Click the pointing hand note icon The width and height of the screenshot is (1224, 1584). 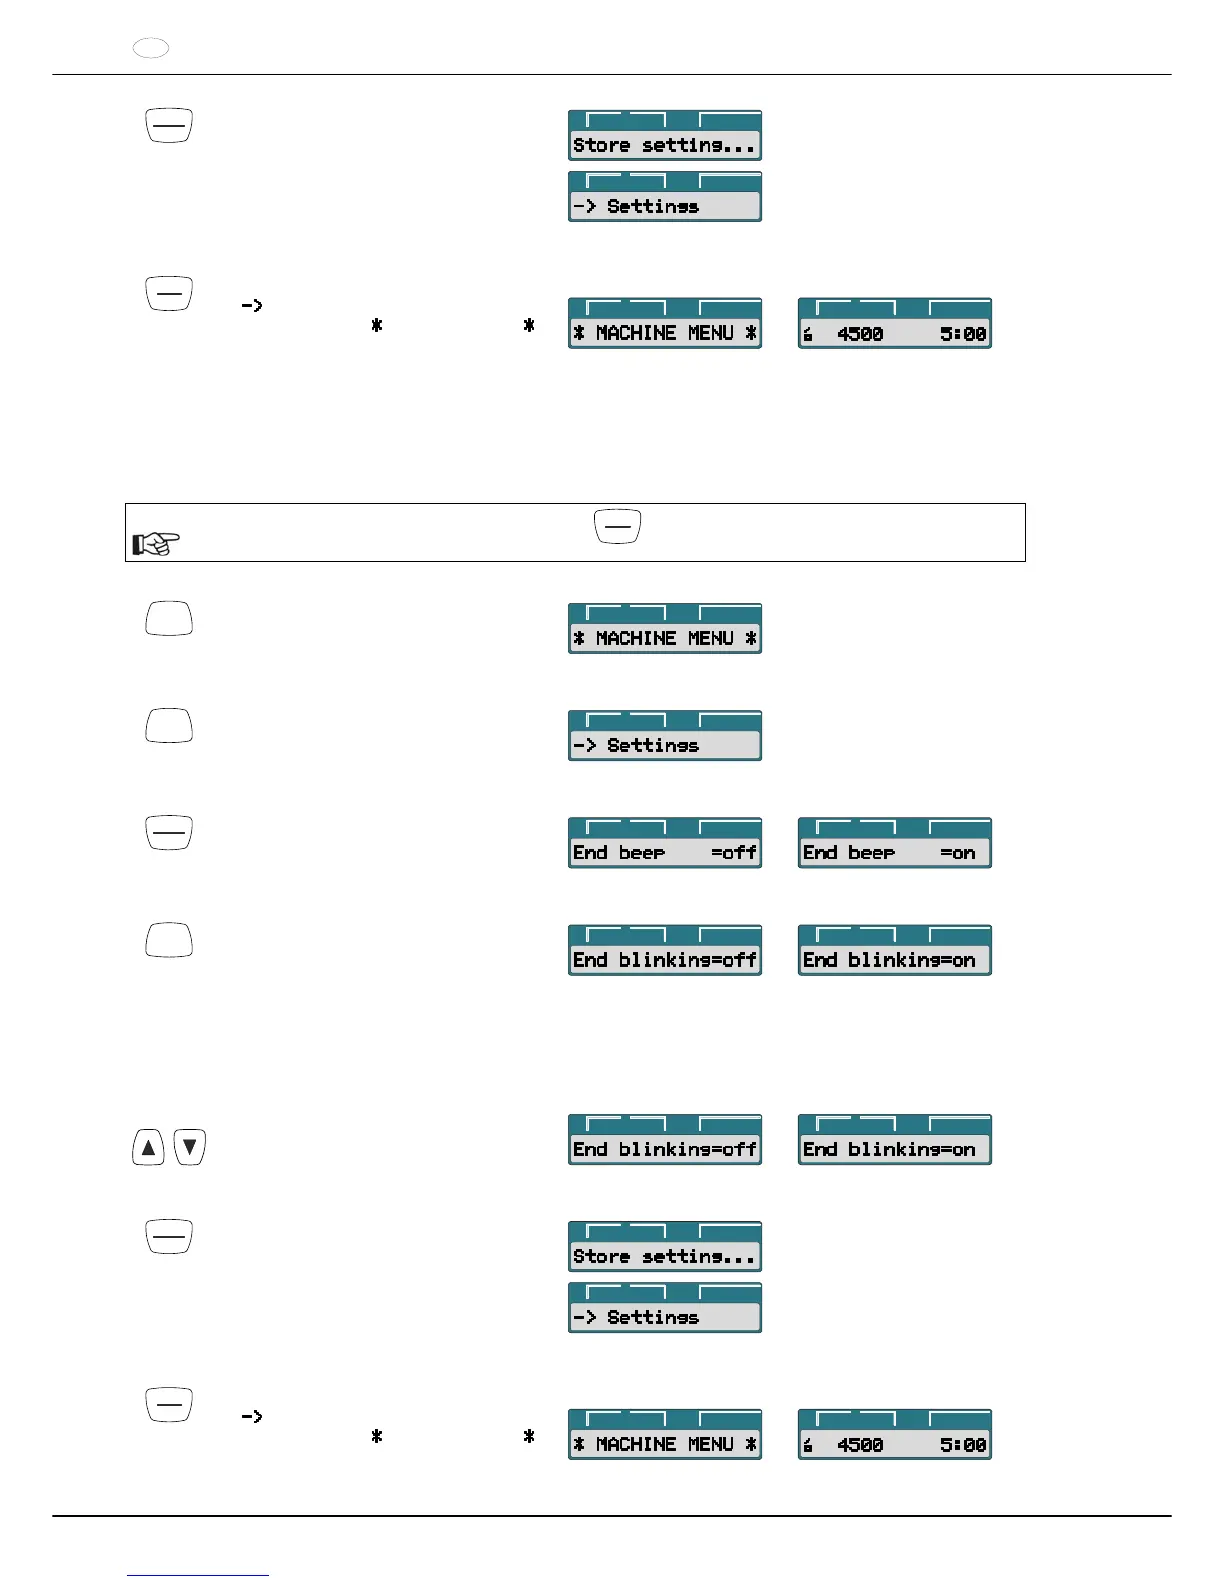coord(156,544)
